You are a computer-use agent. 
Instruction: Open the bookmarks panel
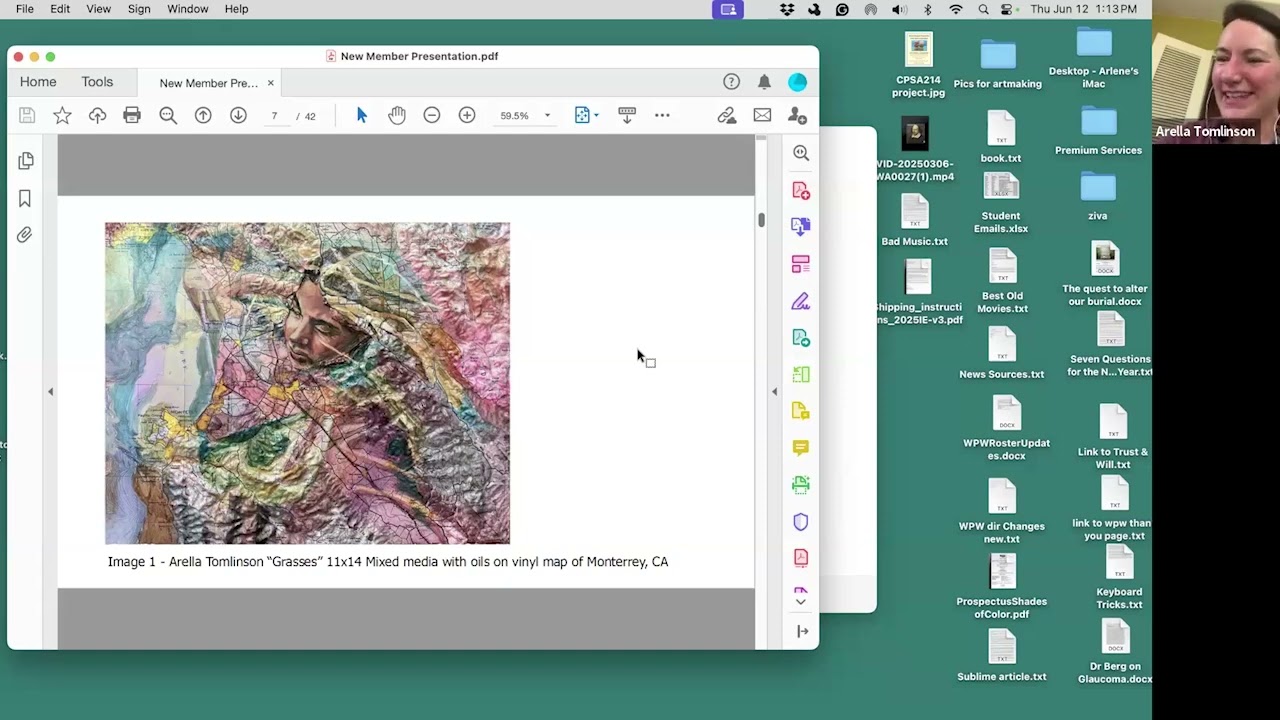click(25, 198)
